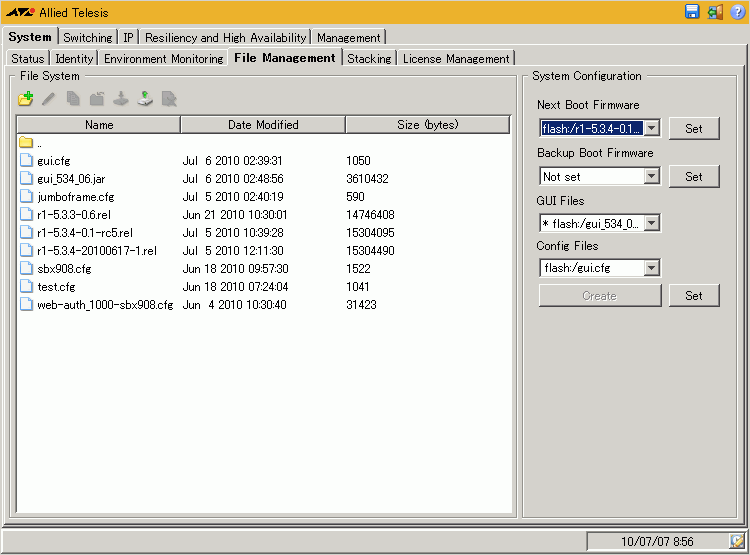Image resolution: width=750 pixels, height=555 pixels.
Task: Open the License Management sub-tab
Action: (x=456, y=58)
